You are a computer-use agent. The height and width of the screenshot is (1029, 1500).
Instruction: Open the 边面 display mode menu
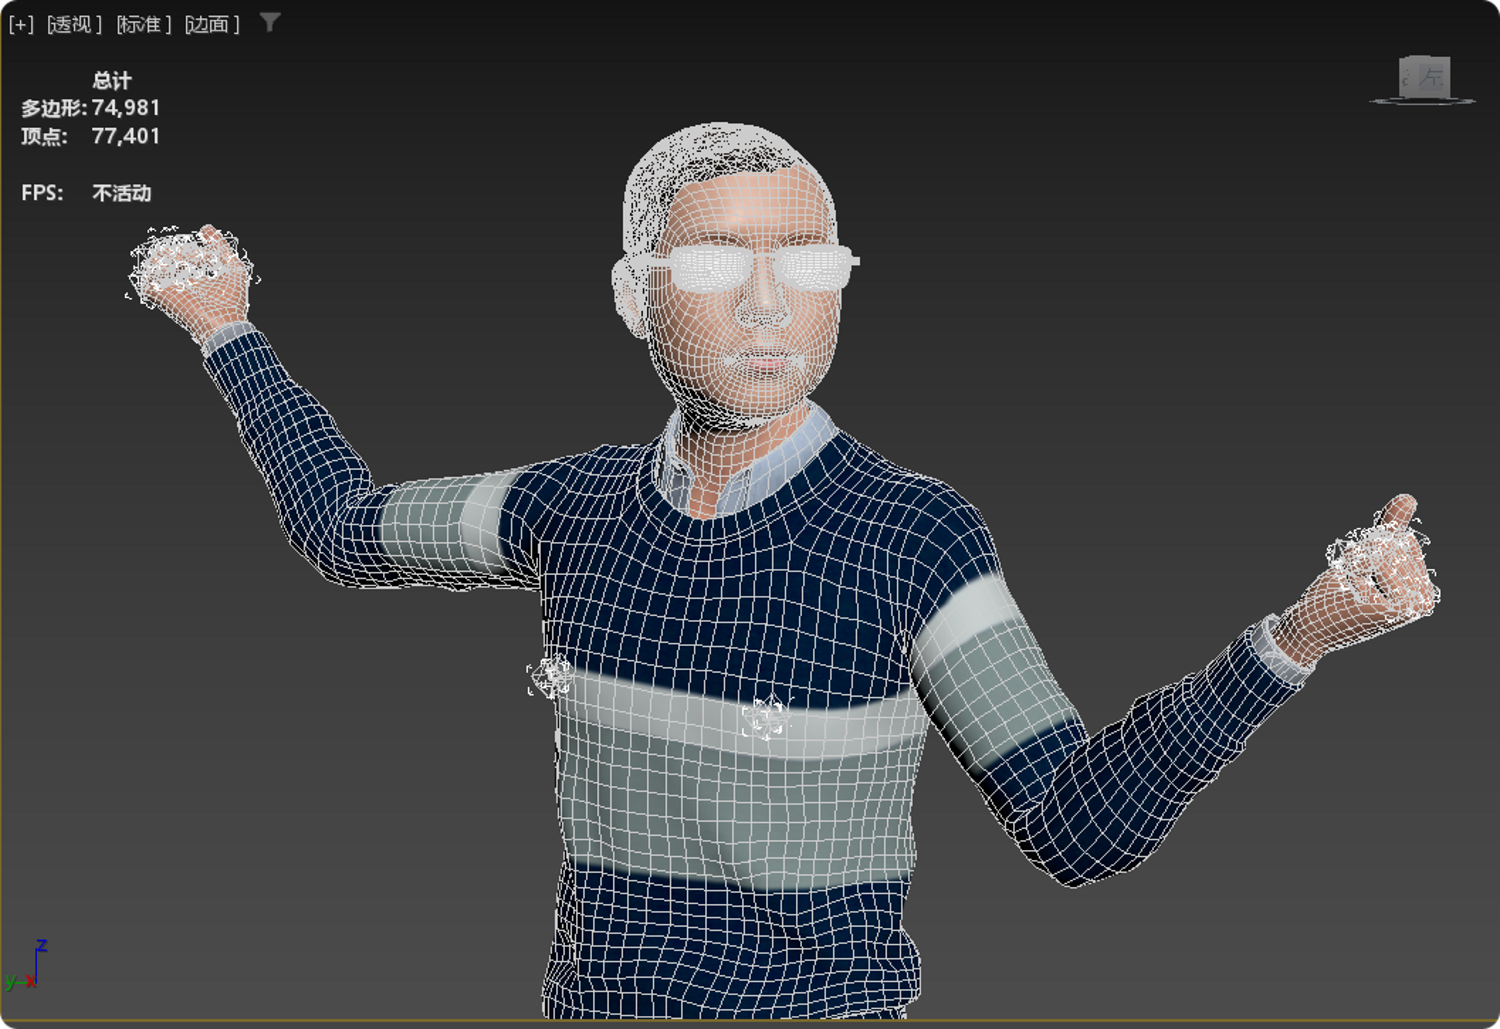(x=212, y=24)
